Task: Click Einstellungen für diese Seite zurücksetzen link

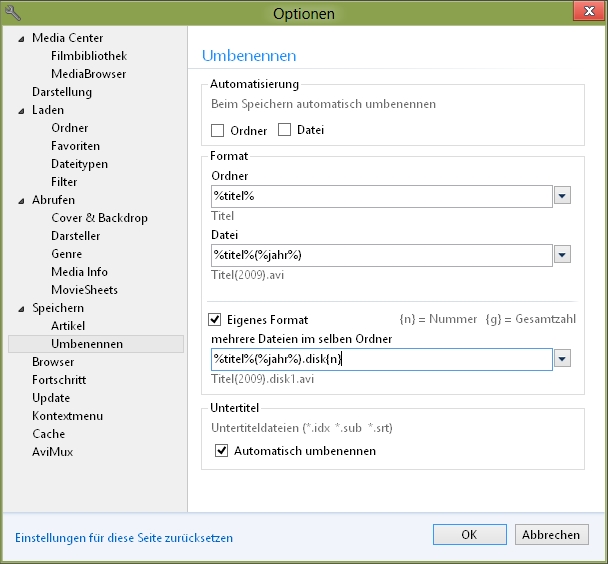Action: tap(124, 538)
